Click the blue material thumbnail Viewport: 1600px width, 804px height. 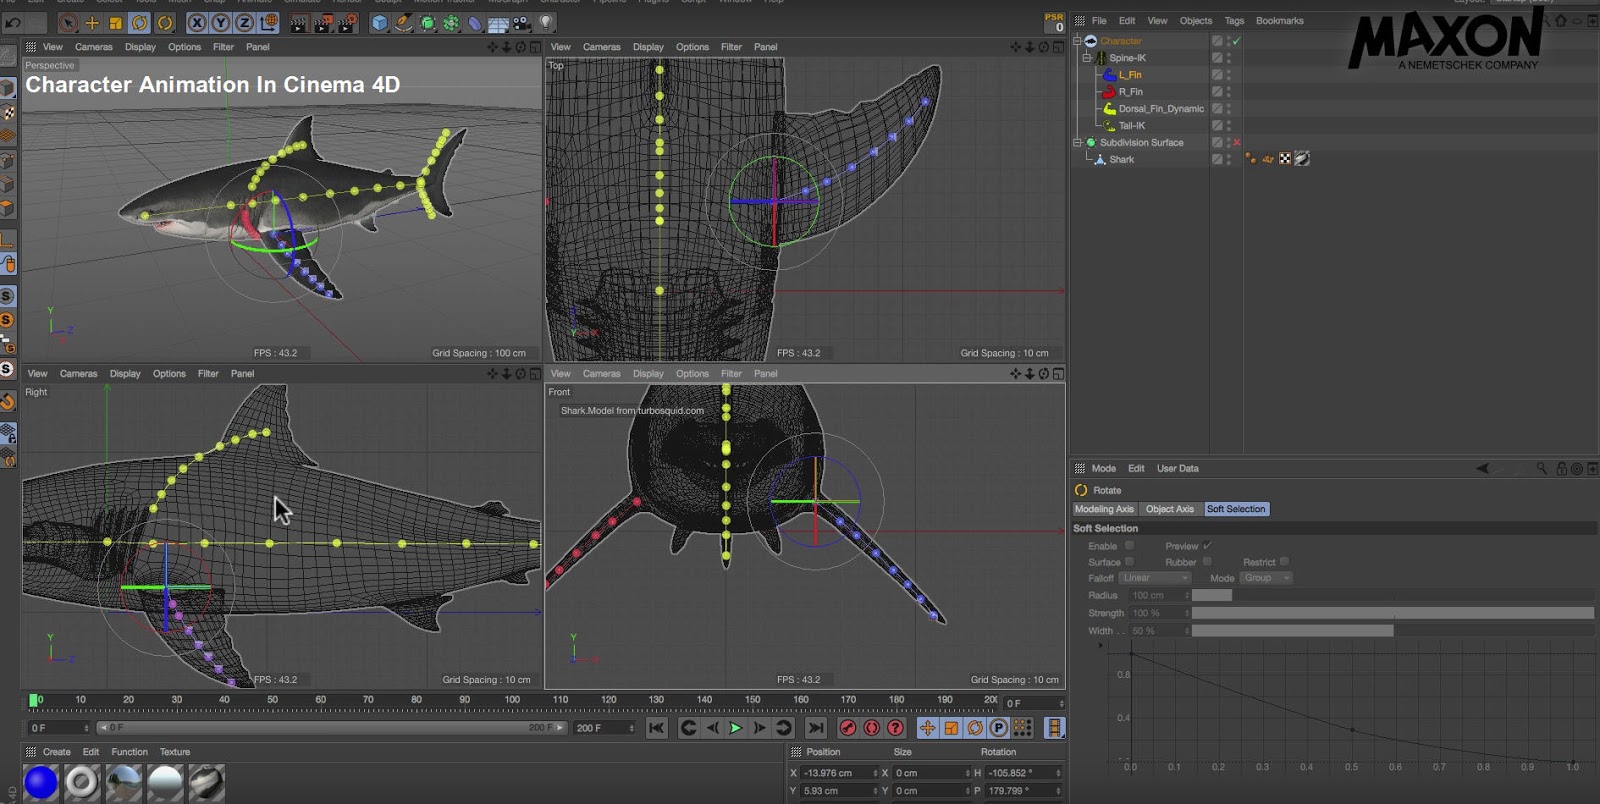pos(41,782)
